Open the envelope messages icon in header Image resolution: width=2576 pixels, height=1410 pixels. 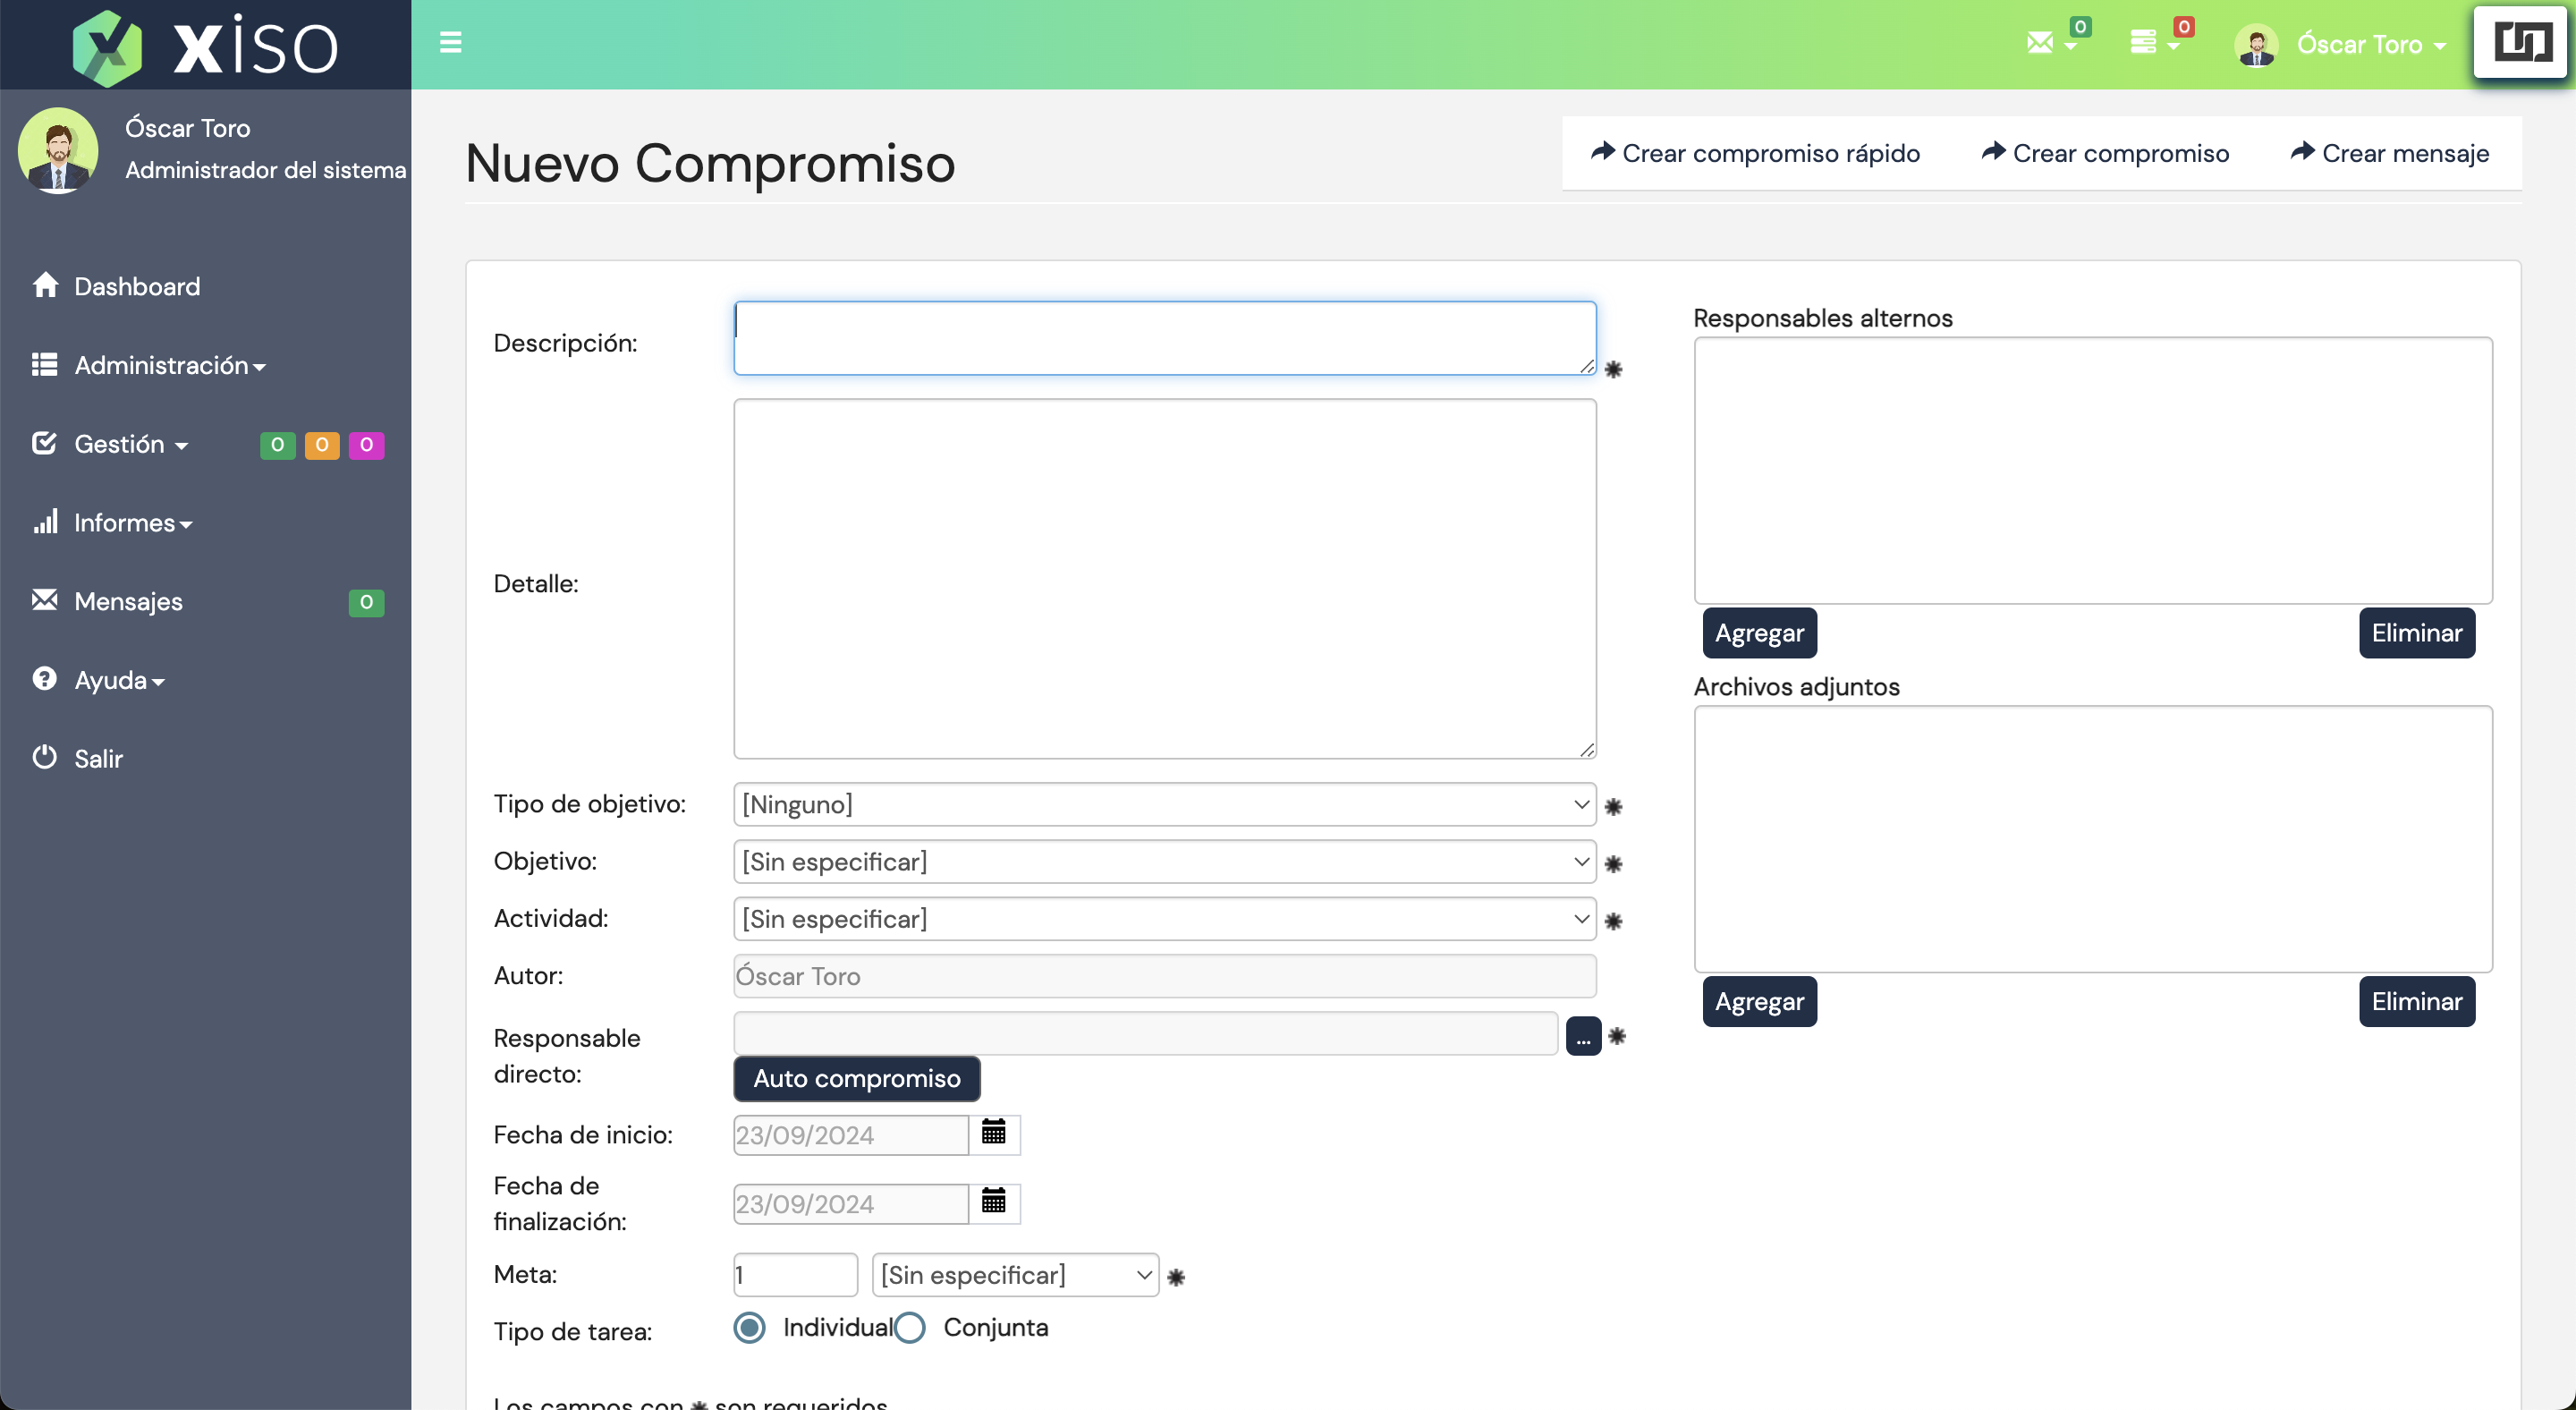(x=2040, y=42)
